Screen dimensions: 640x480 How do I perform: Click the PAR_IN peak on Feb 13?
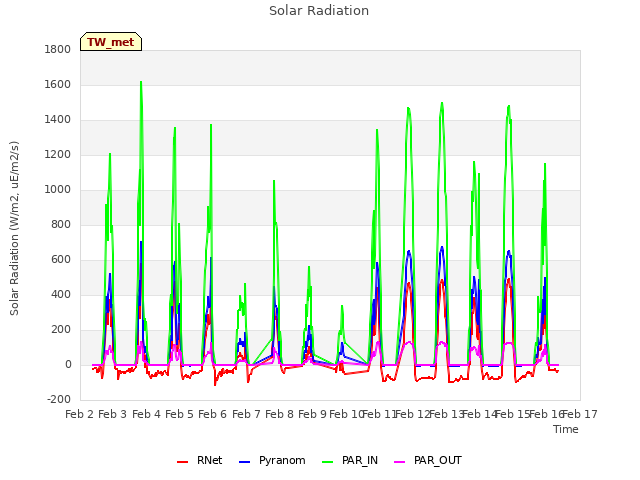442,103
